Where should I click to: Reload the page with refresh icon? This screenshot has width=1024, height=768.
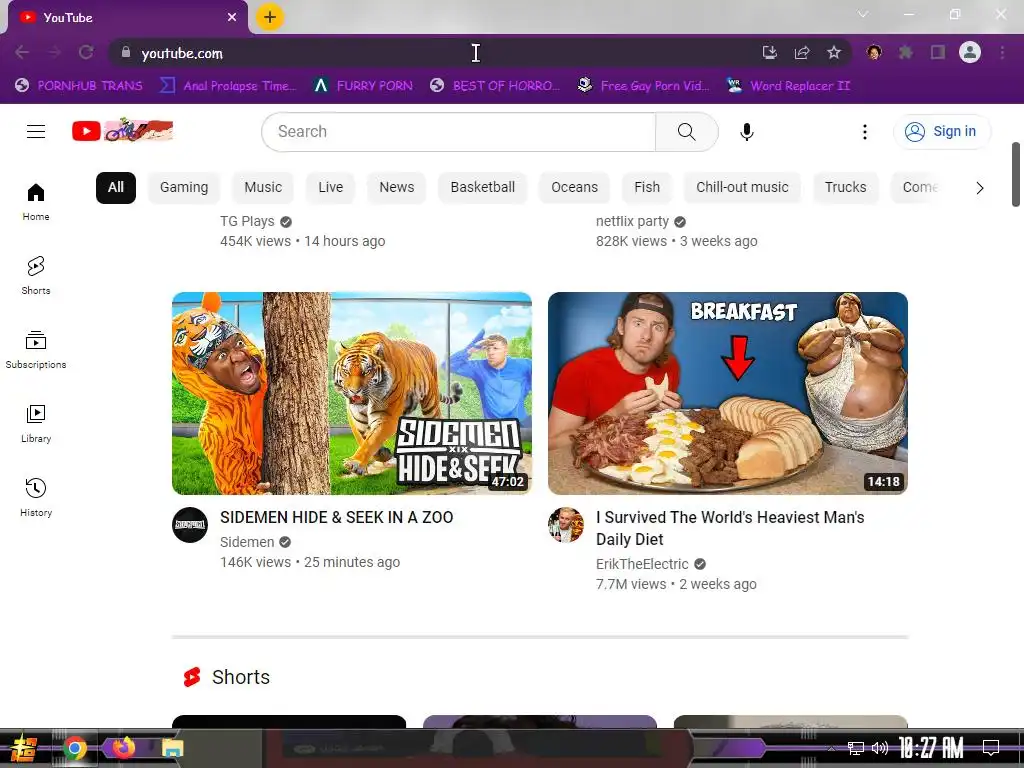[86, 52]
